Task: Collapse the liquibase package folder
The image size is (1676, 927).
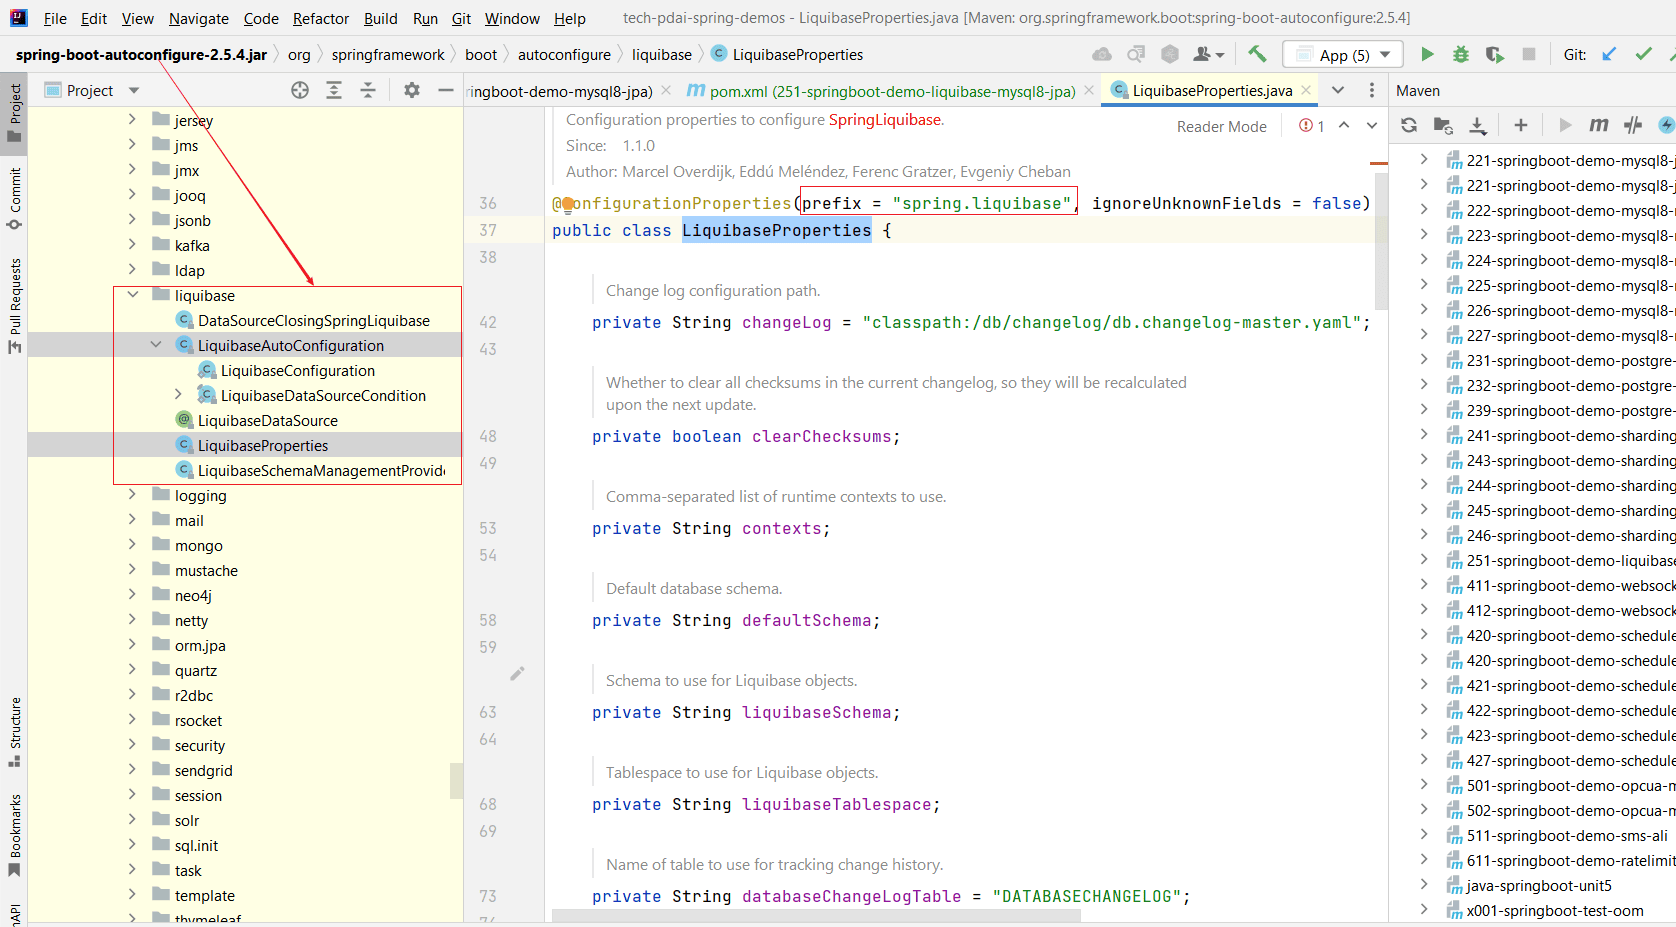Action: click(133, 295)
